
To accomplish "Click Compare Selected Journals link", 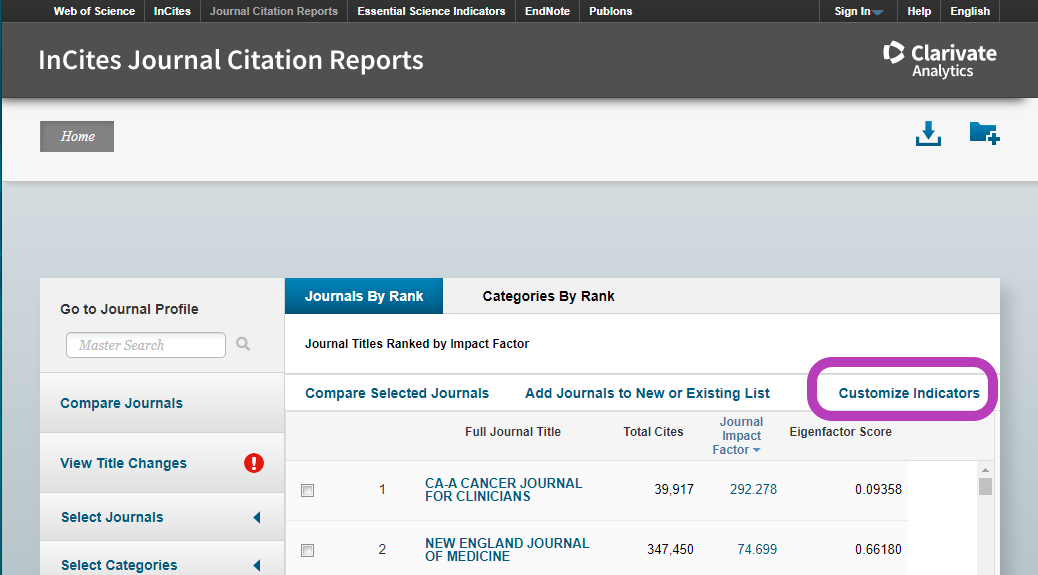I will 397,393.
